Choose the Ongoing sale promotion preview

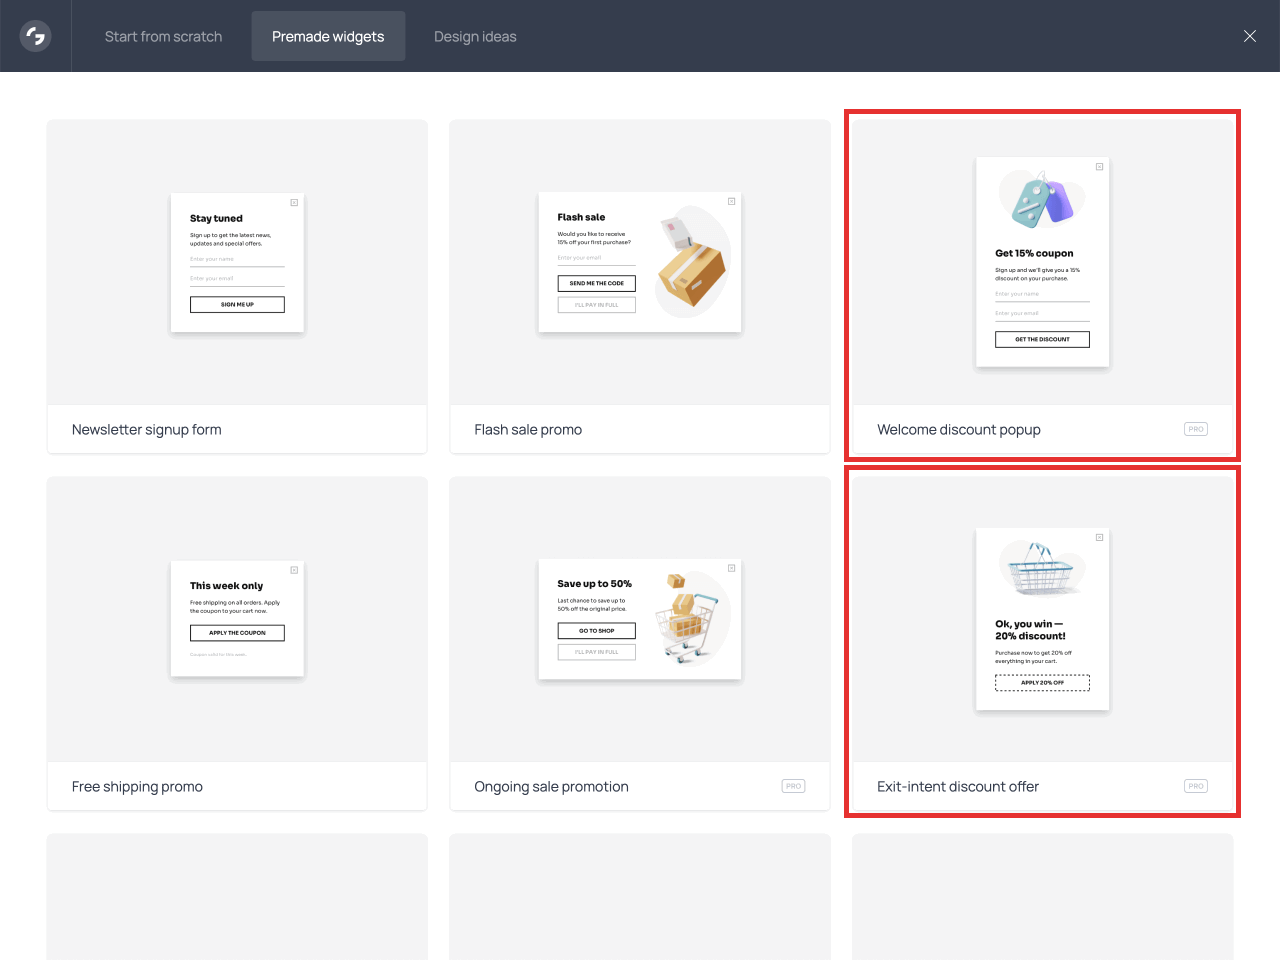(640, 619)
